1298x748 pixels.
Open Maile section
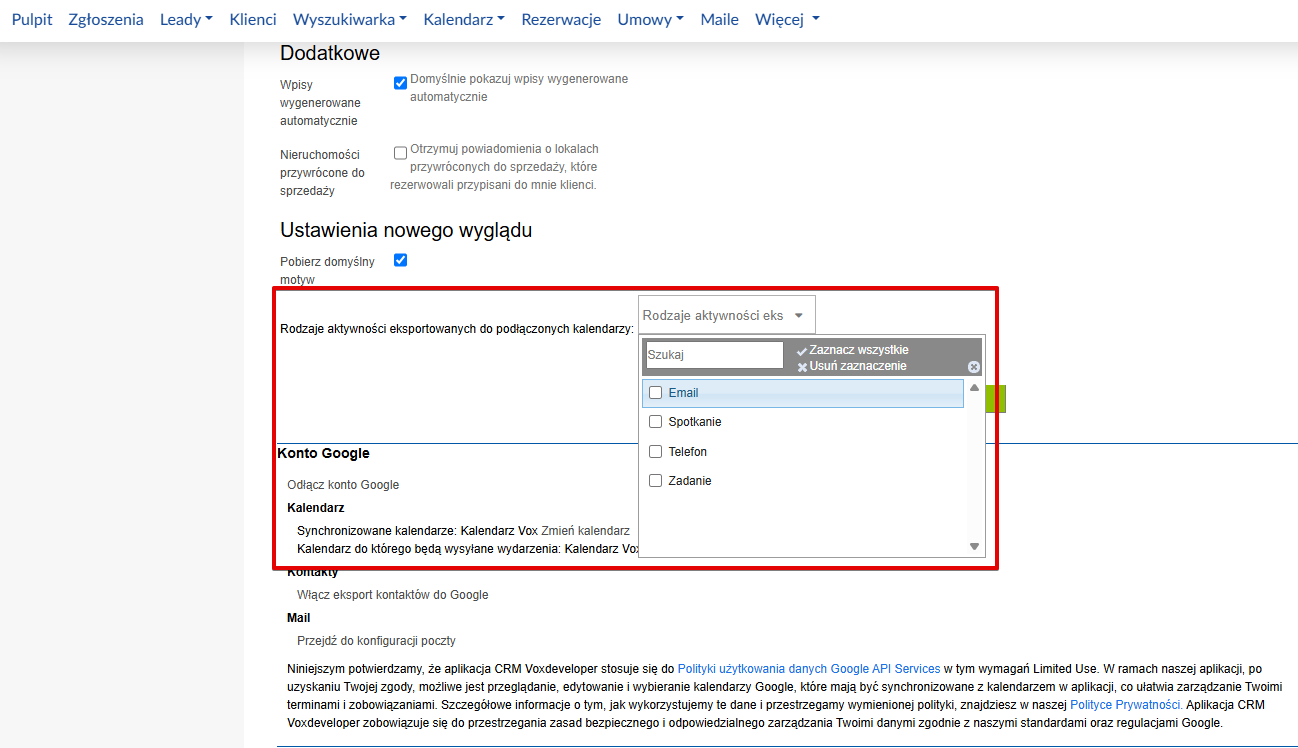coord(720,19)
